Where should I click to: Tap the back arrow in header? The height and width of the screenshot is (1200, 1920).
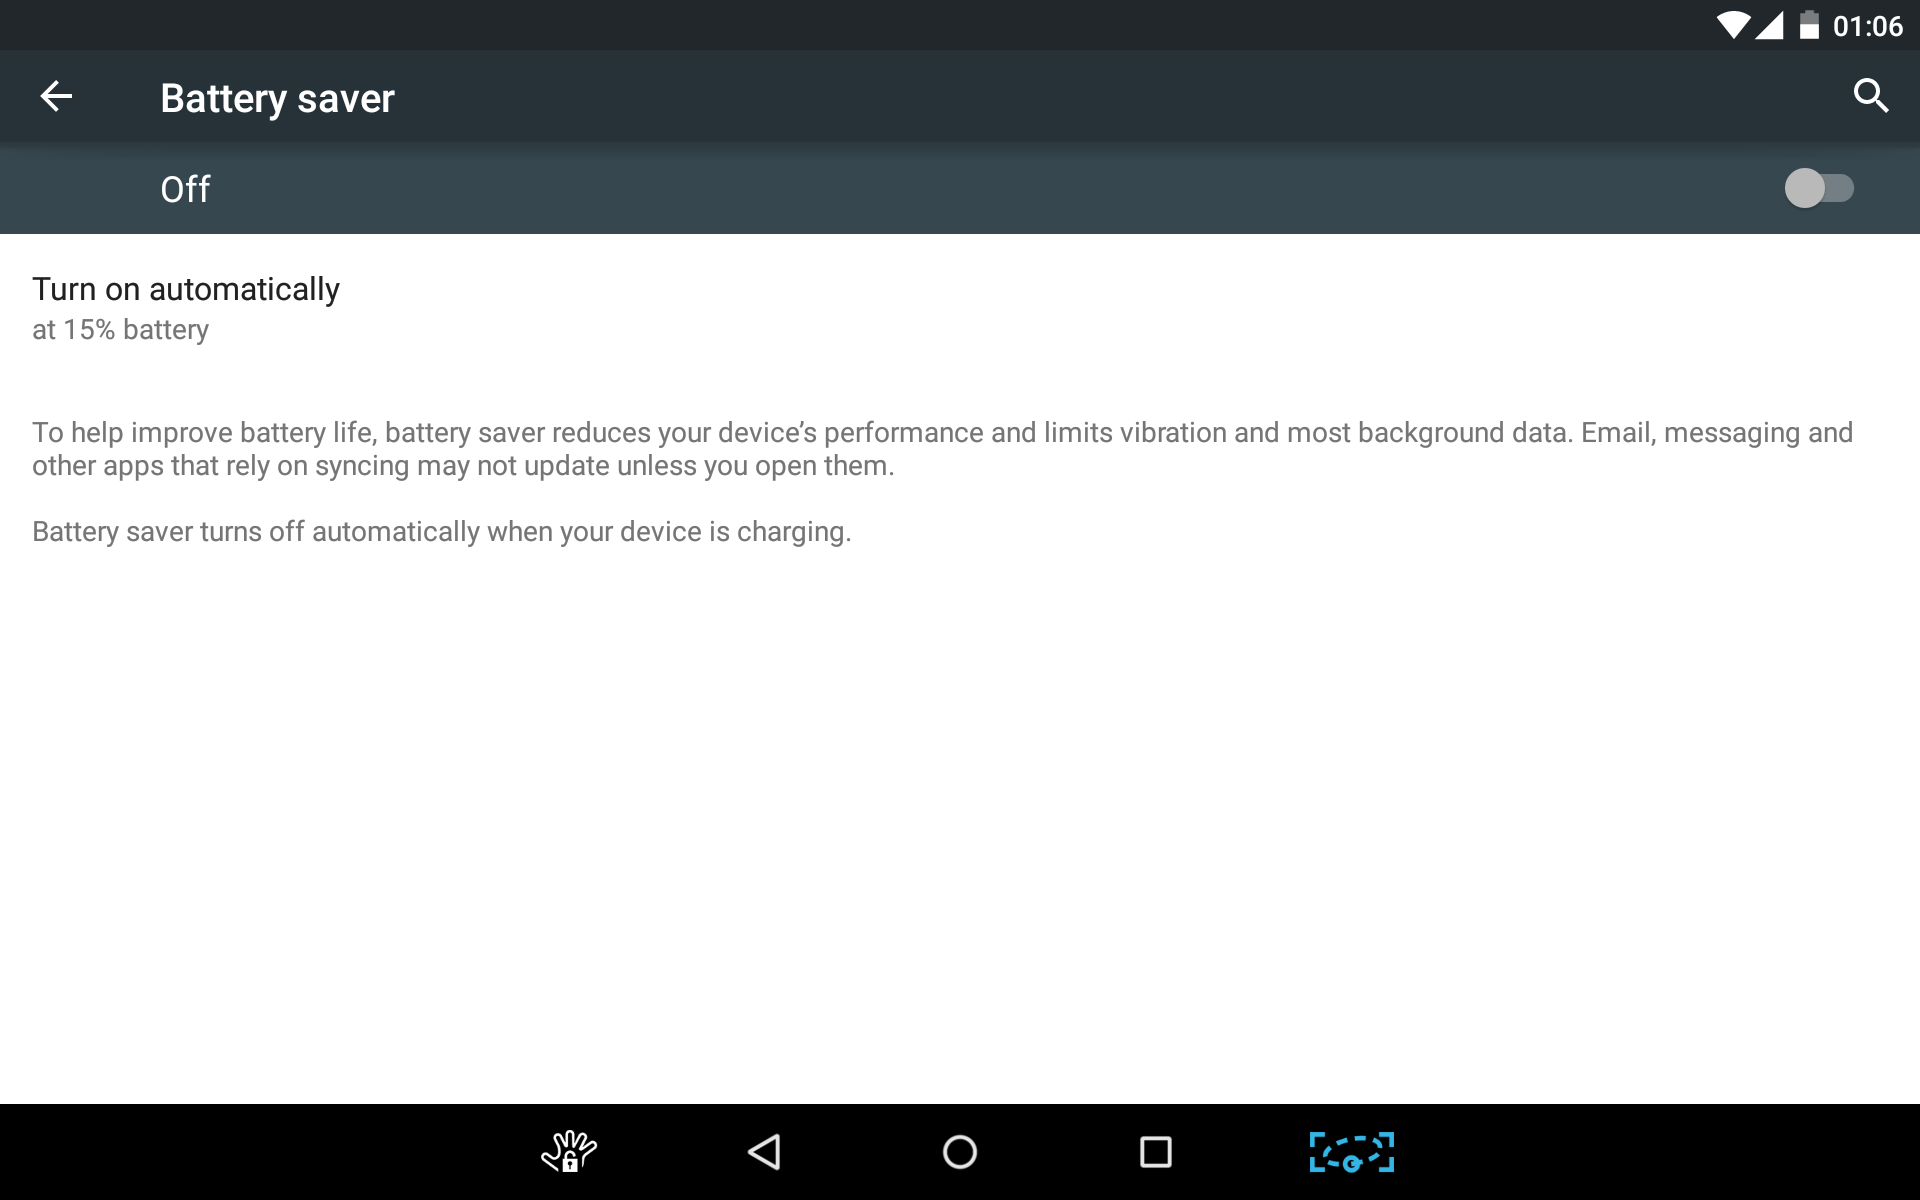point(56,97)
